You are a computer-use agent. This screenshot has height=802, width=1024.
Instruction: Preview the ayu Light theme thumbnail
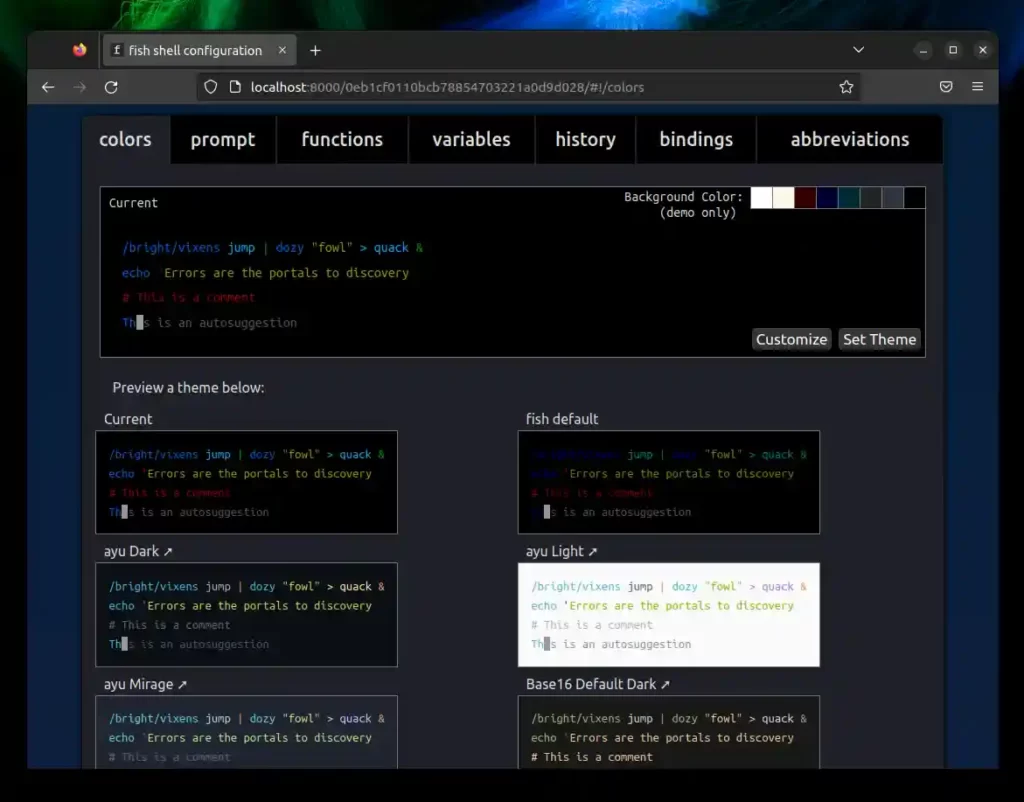coord(668,614)
